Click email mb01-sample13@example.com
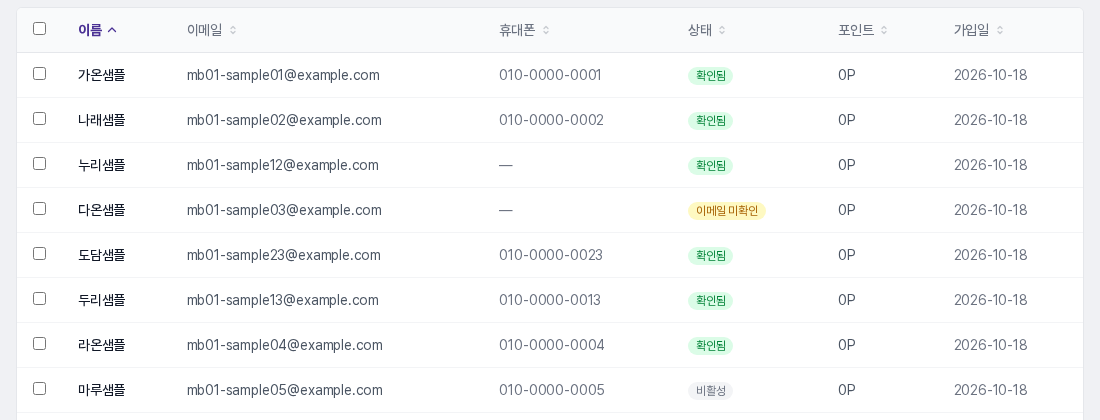Viewport: 1100px width, 420px height. point(283,299)
